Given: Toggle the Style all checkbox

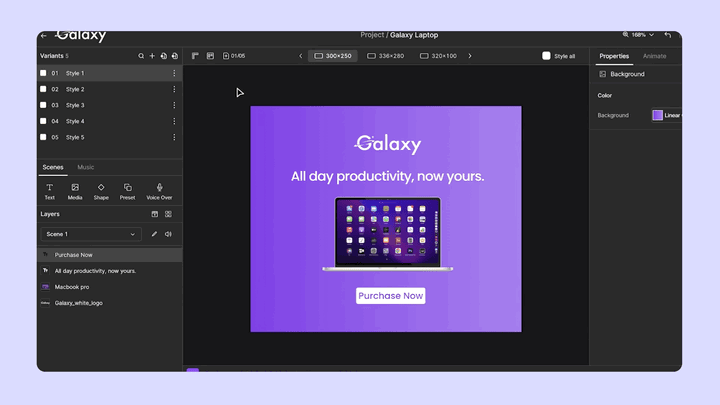Looking at the screenshot, I should coord(546,56).
